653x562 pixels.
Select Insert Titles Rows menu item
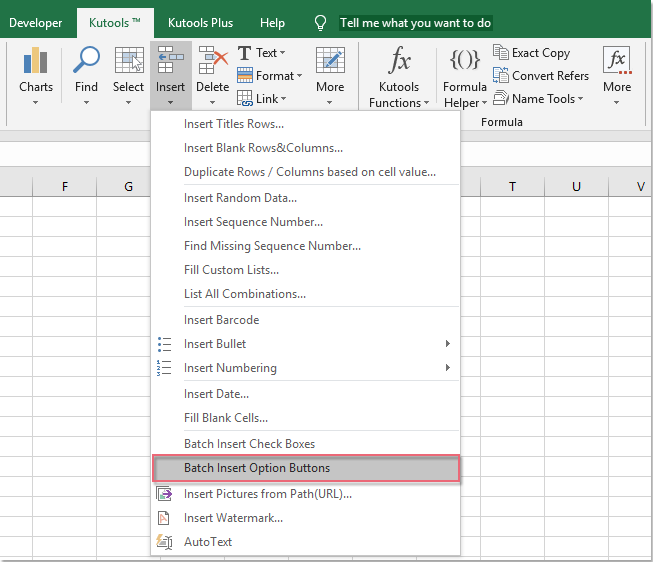tap(306, 124)
